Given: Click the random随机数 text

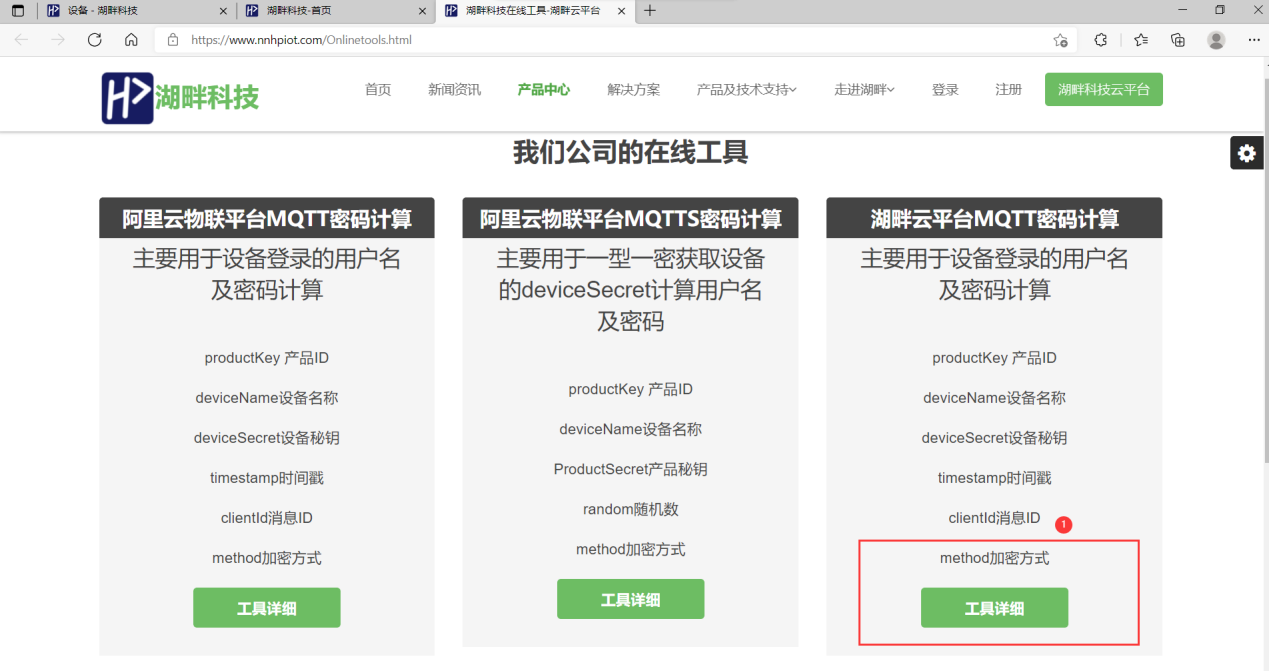Looking at the screenshot, I should pyautogui.click(x=631, y=509).
